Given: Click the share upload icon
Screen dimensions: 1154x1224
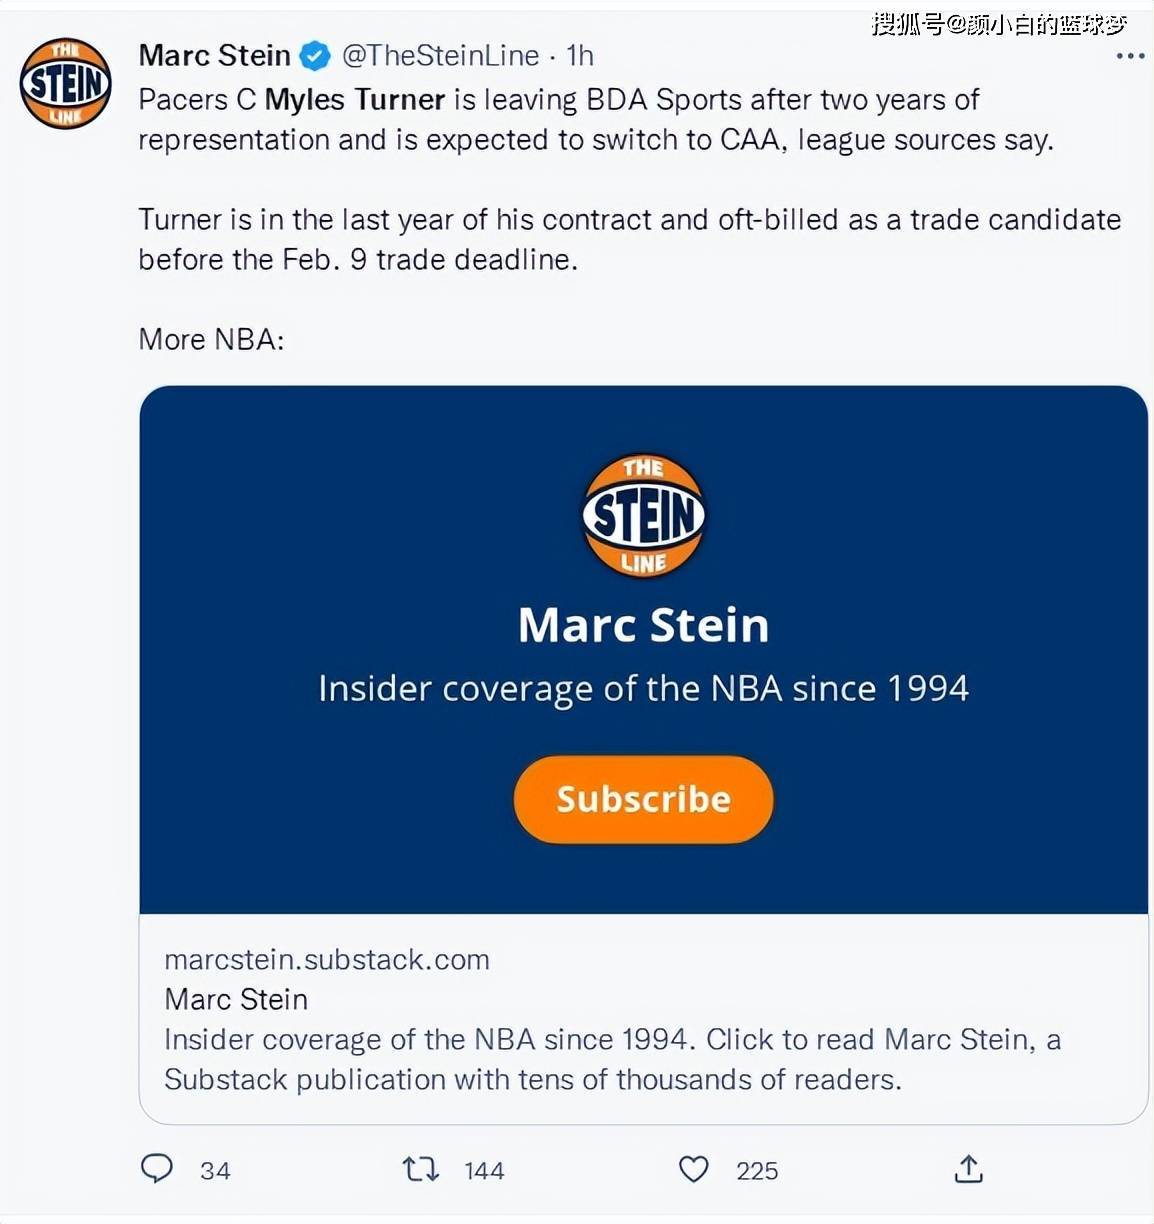Looking at the screenshot, I should pos(968,1168).
